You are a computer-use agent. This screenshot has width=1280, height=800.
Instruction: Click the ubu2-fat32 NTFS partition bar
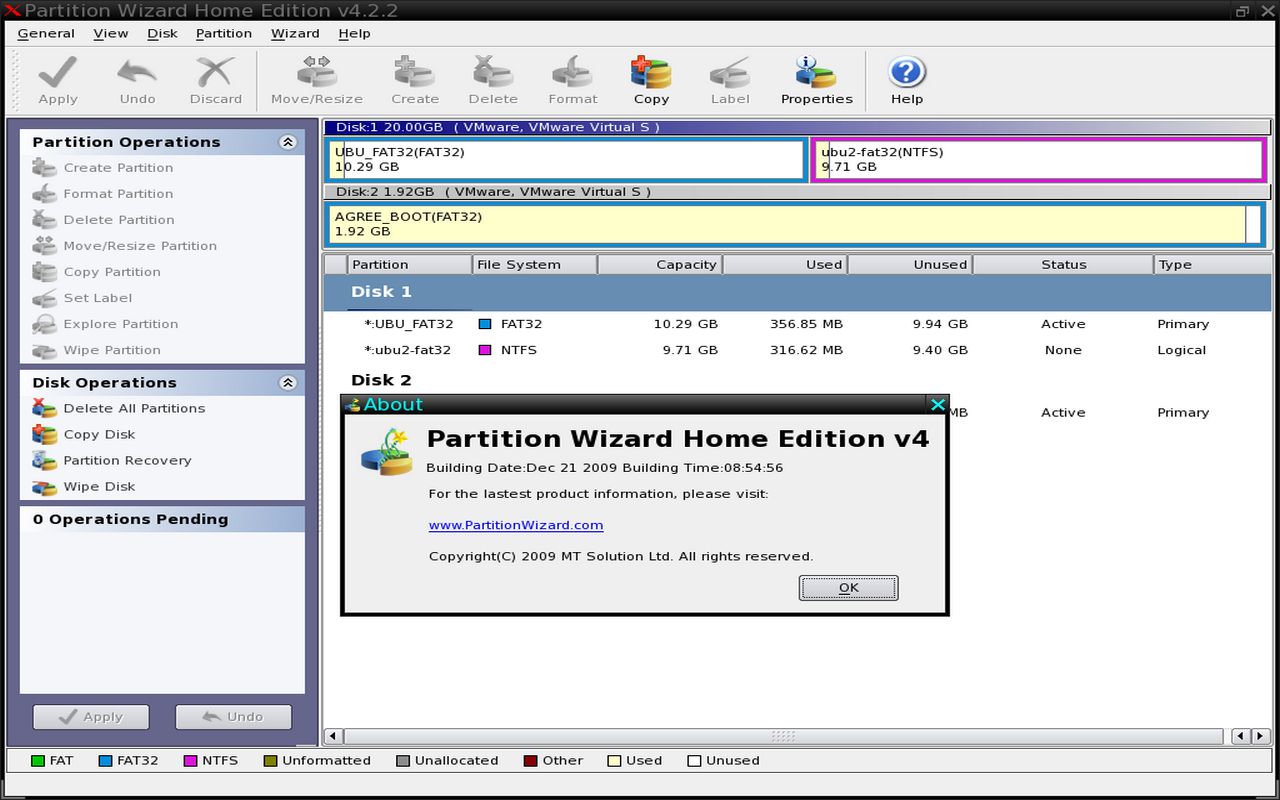click(x=1039, y=160)
